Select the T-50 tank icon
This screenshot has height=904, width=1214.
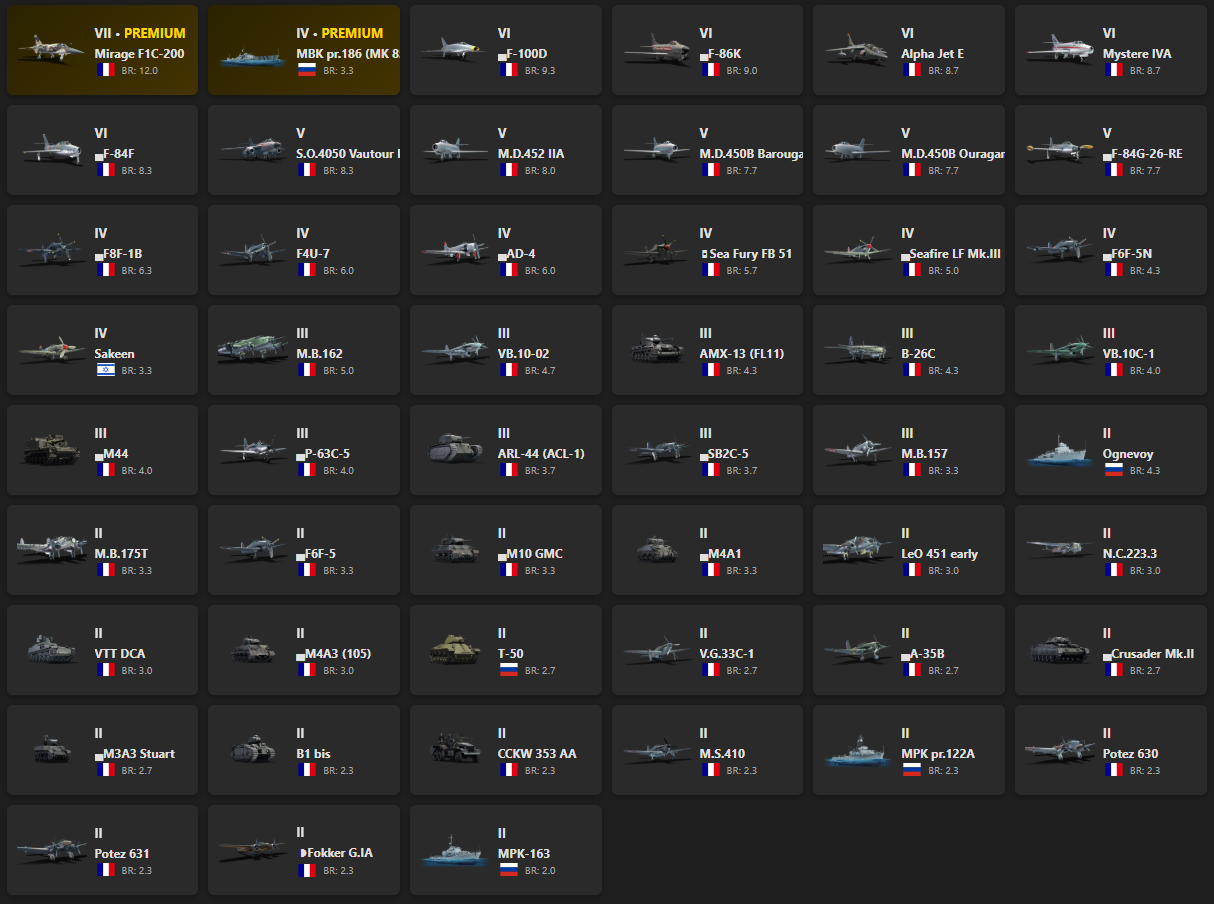[453, 650]
